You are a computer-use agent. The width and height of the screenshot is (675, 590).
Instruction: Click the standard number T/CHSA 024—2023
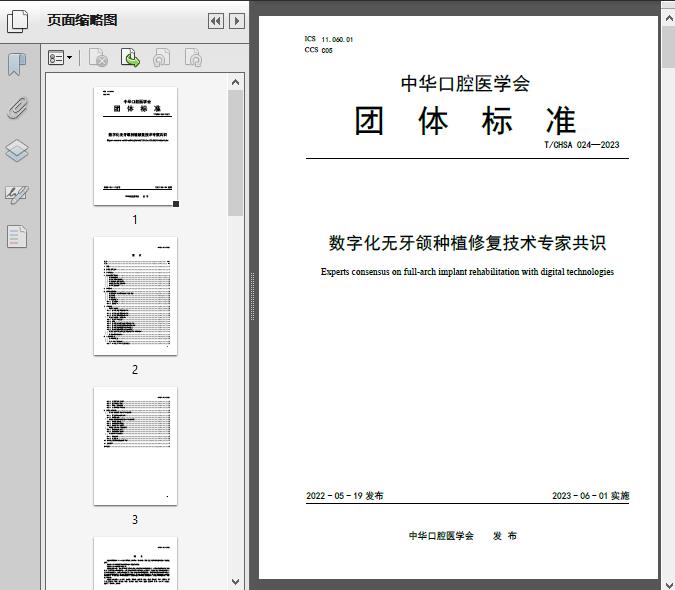click(582, 145)
